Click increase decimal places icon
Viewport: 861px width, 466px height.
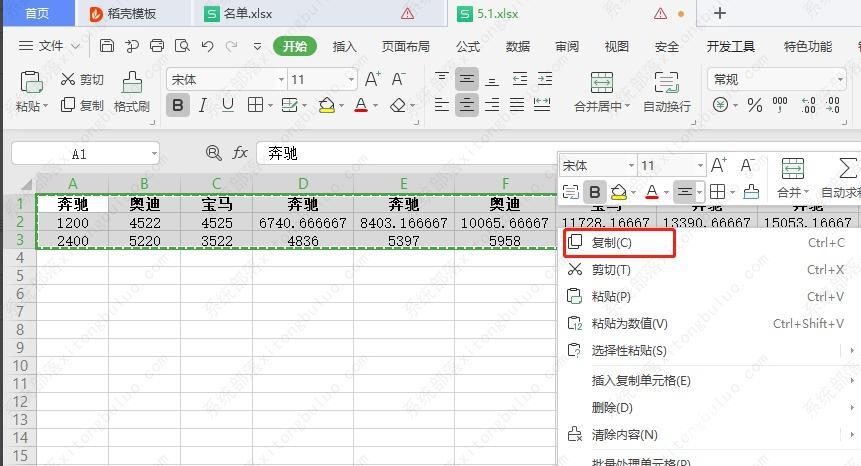click(808, 105)
